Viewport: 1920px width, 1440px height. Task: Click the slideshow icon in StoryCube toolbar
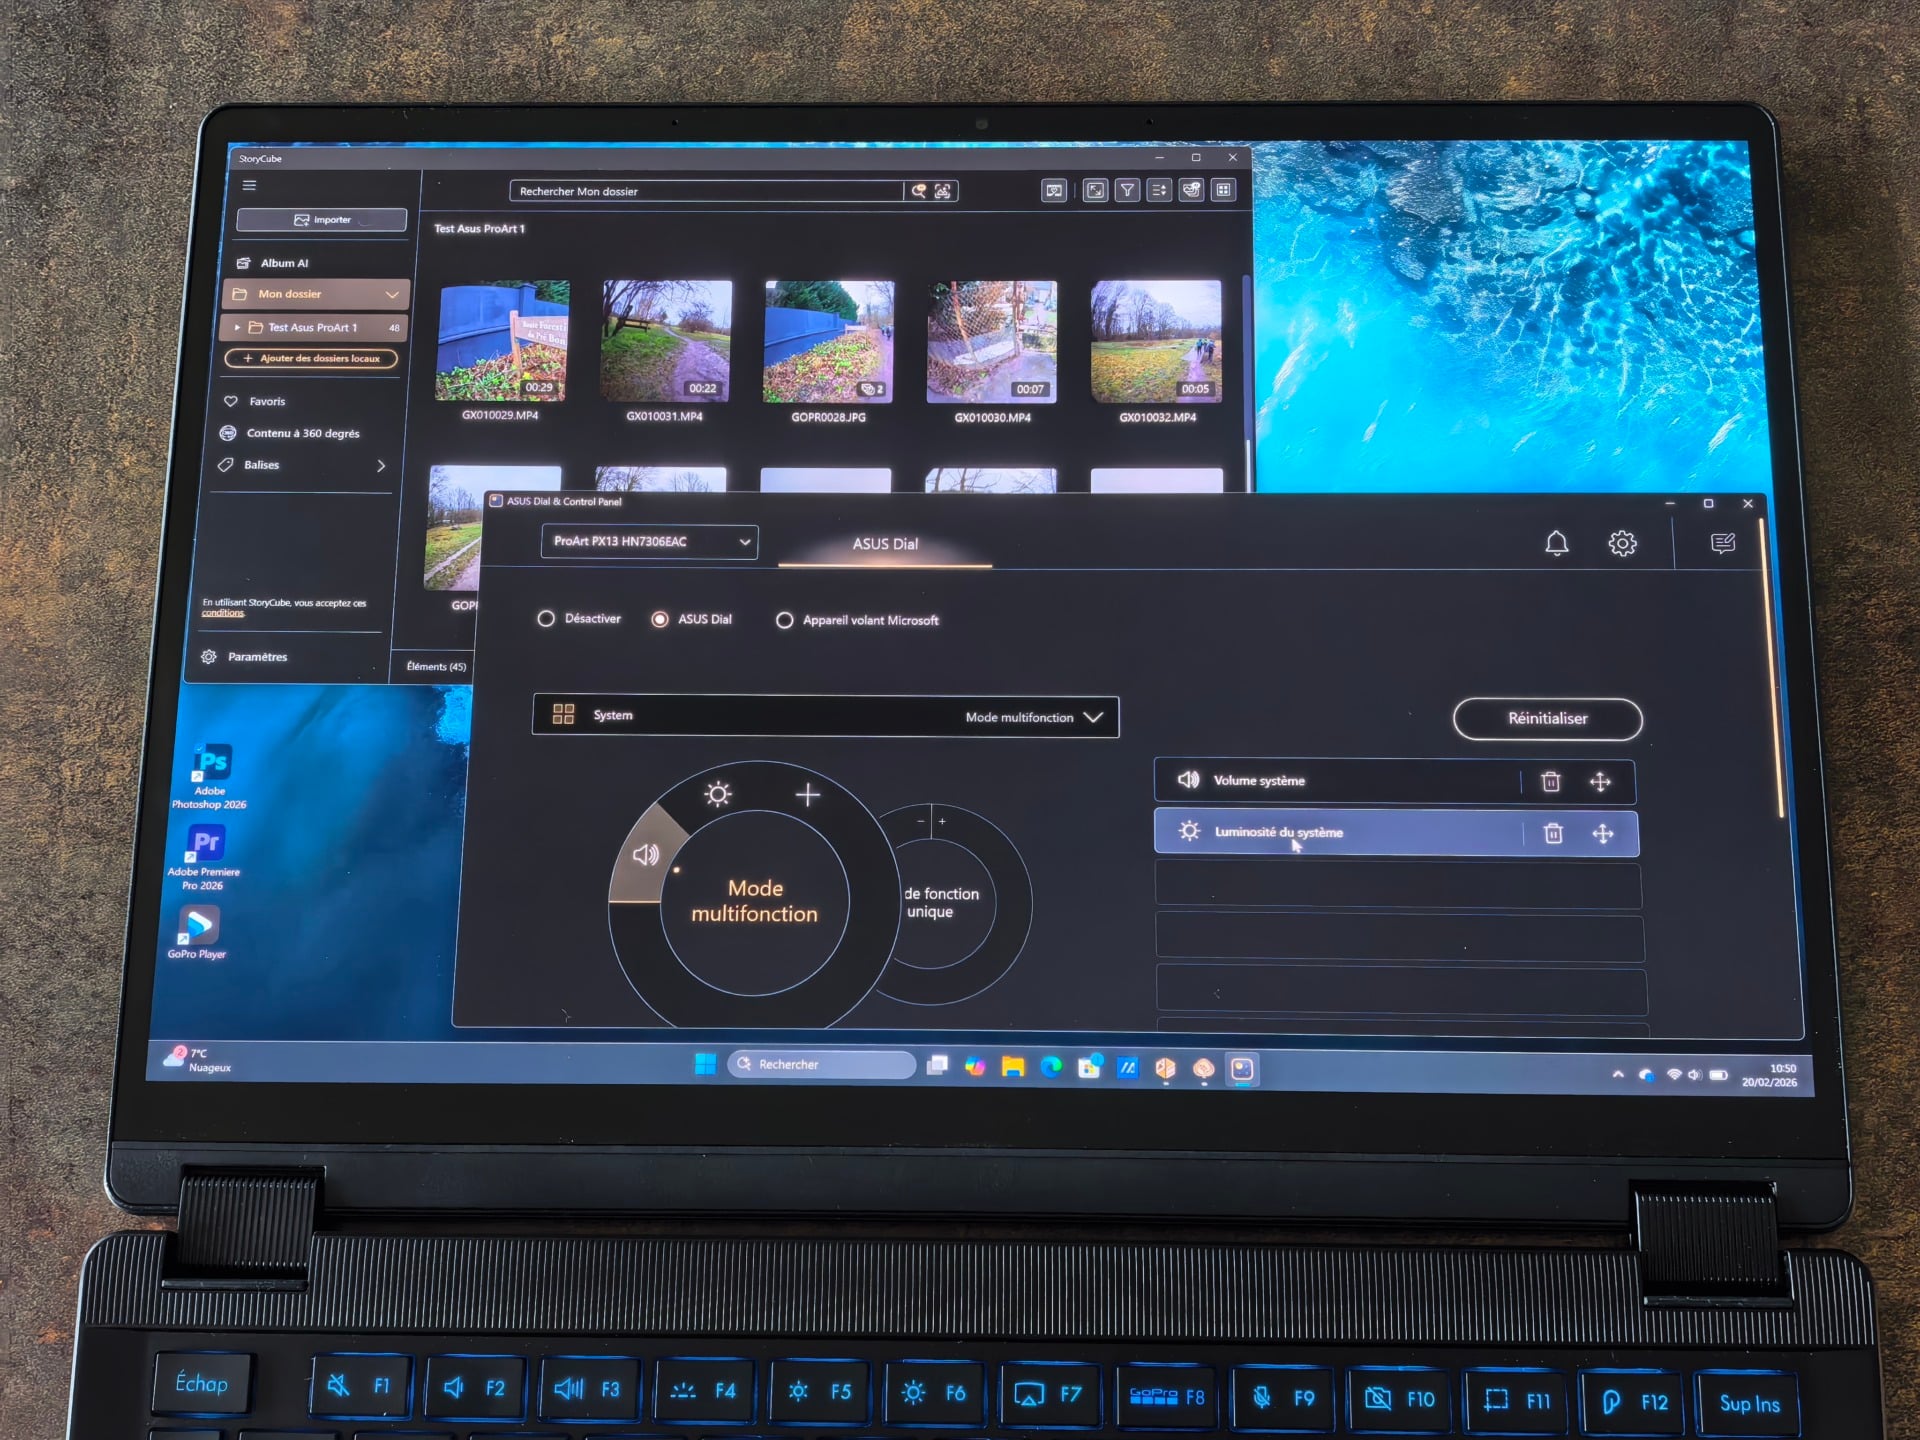(1054, 190)
